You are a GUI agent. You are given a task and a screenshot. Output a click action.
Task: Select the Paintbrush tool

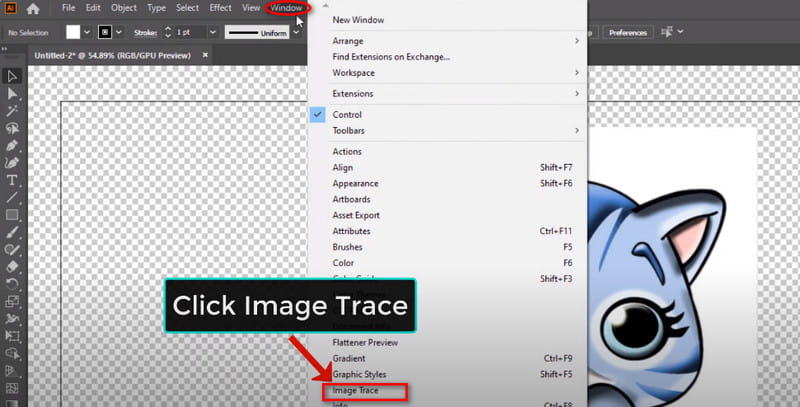(x=12, y=233)
